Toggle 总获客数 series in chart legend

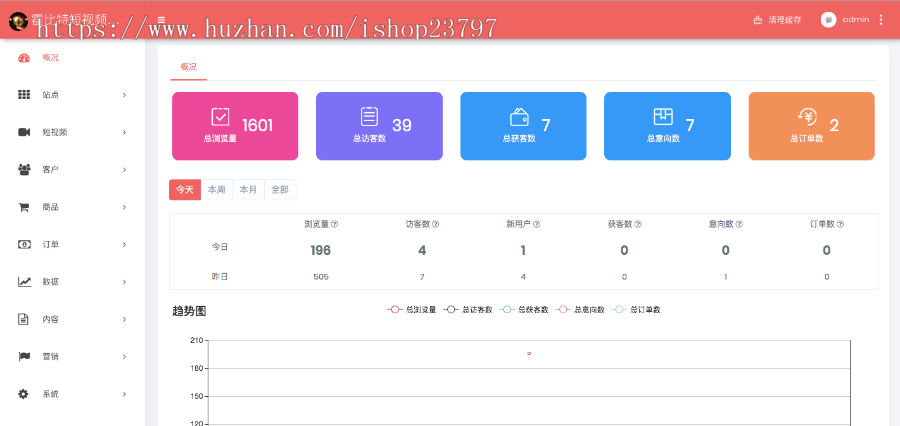pyautogui.click(x=524, y=309)
